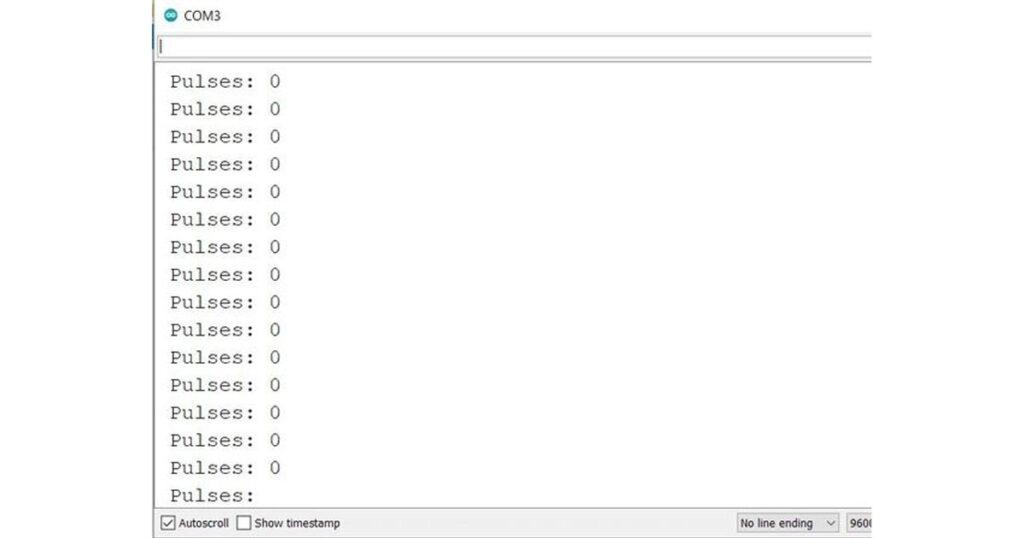Open the No line ending dropdown
This screenshot has width=1024, height=538.
(788, 523)
